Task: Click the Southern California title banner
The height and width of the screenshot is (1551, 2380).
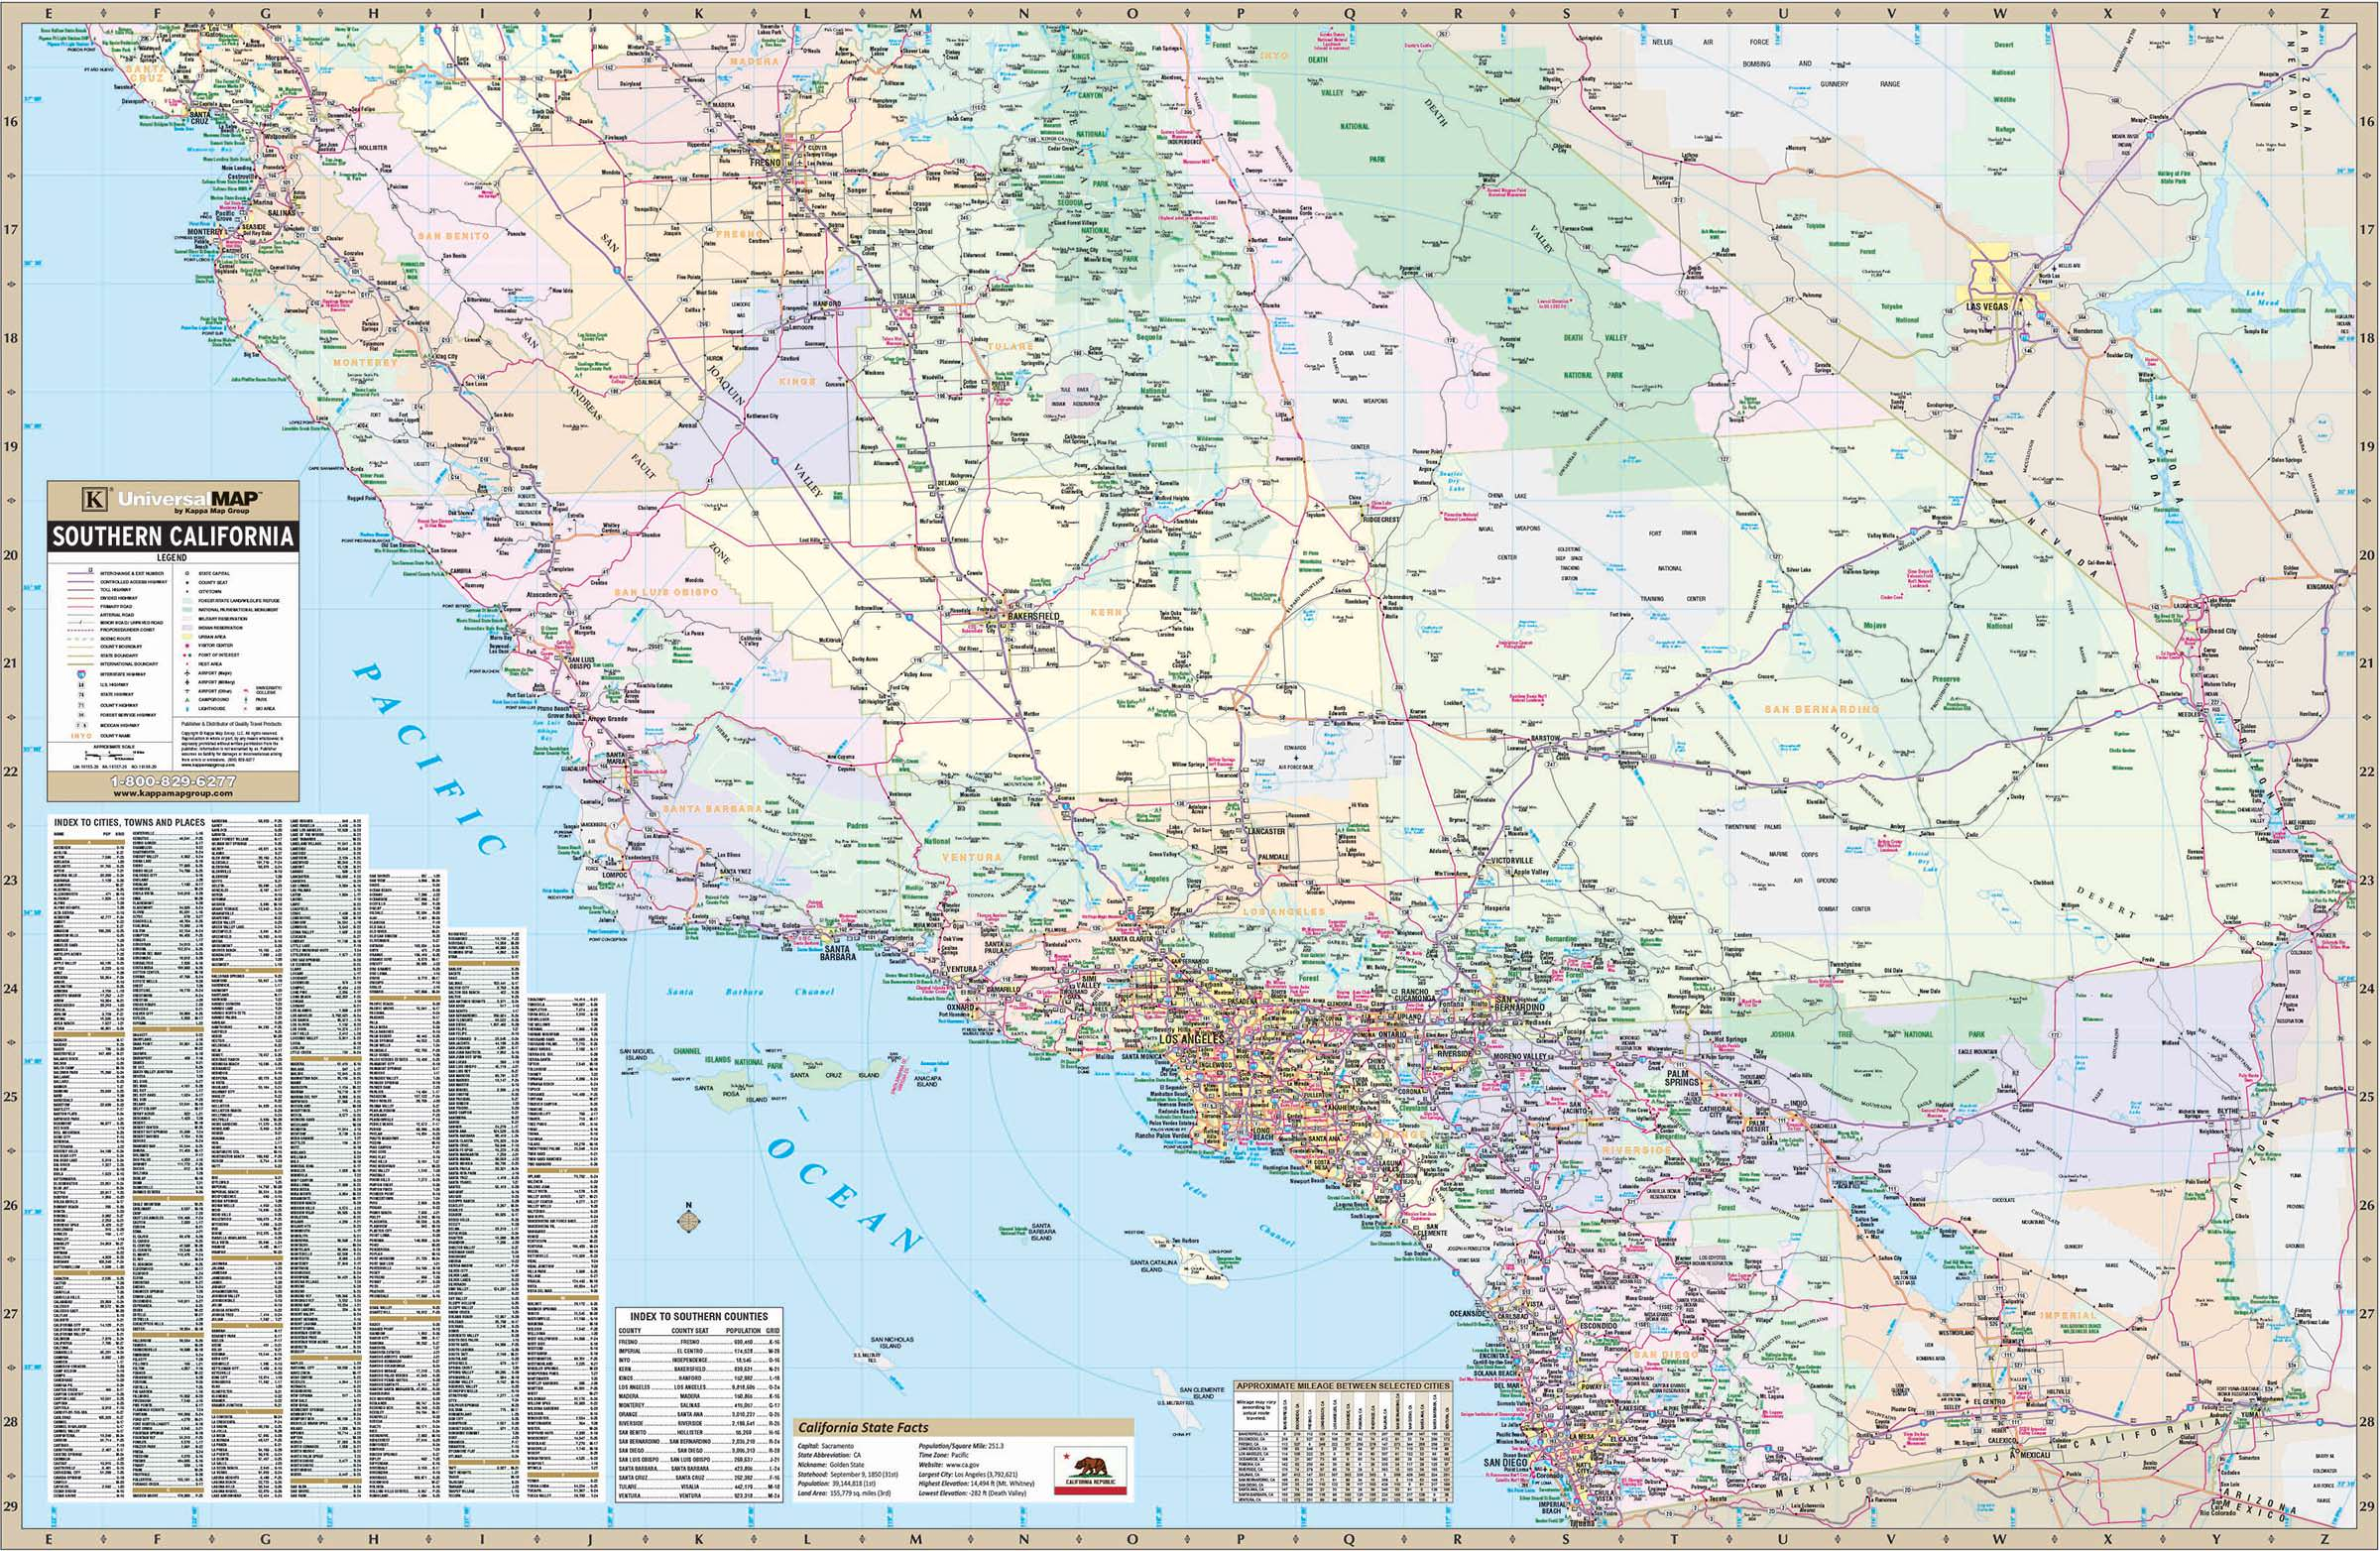Action: pyautogui.click(x=173, y=536)
